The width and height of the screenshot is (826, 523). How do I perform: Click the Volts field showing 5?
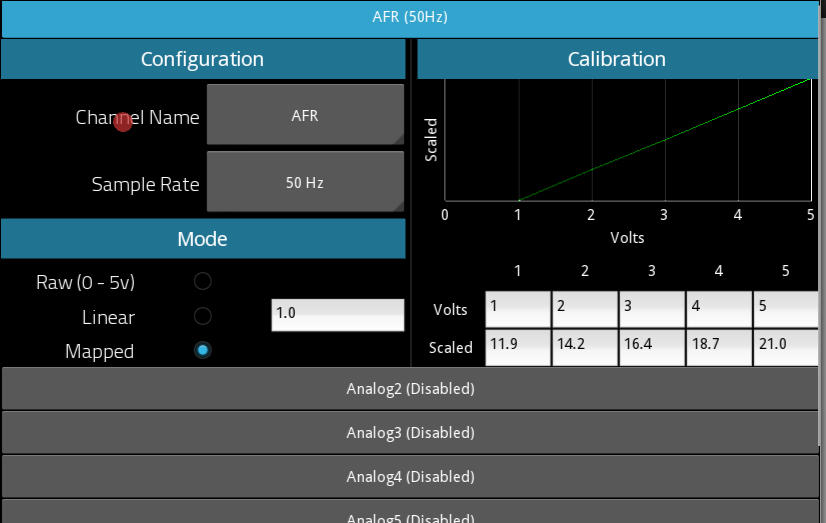786,309
